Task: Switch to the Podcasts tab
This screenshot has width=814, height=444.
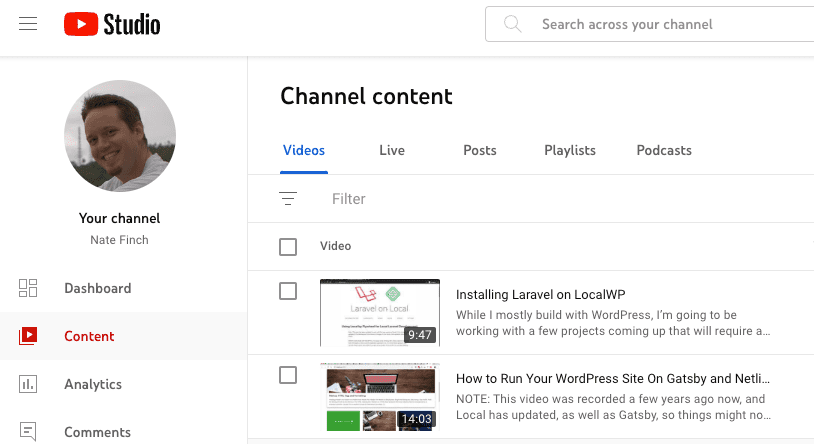Action: (x=664, y=151)
